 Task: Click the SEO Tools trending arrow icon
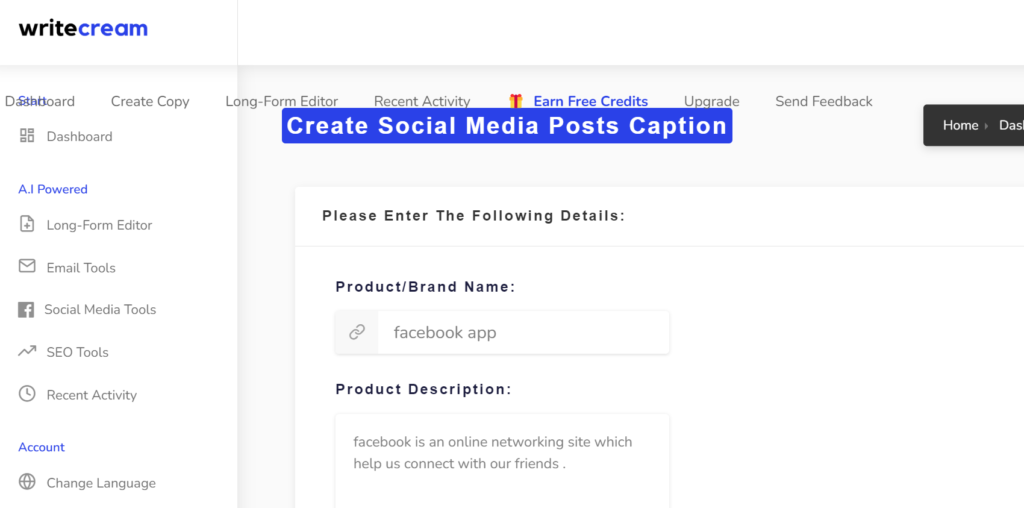27,352
